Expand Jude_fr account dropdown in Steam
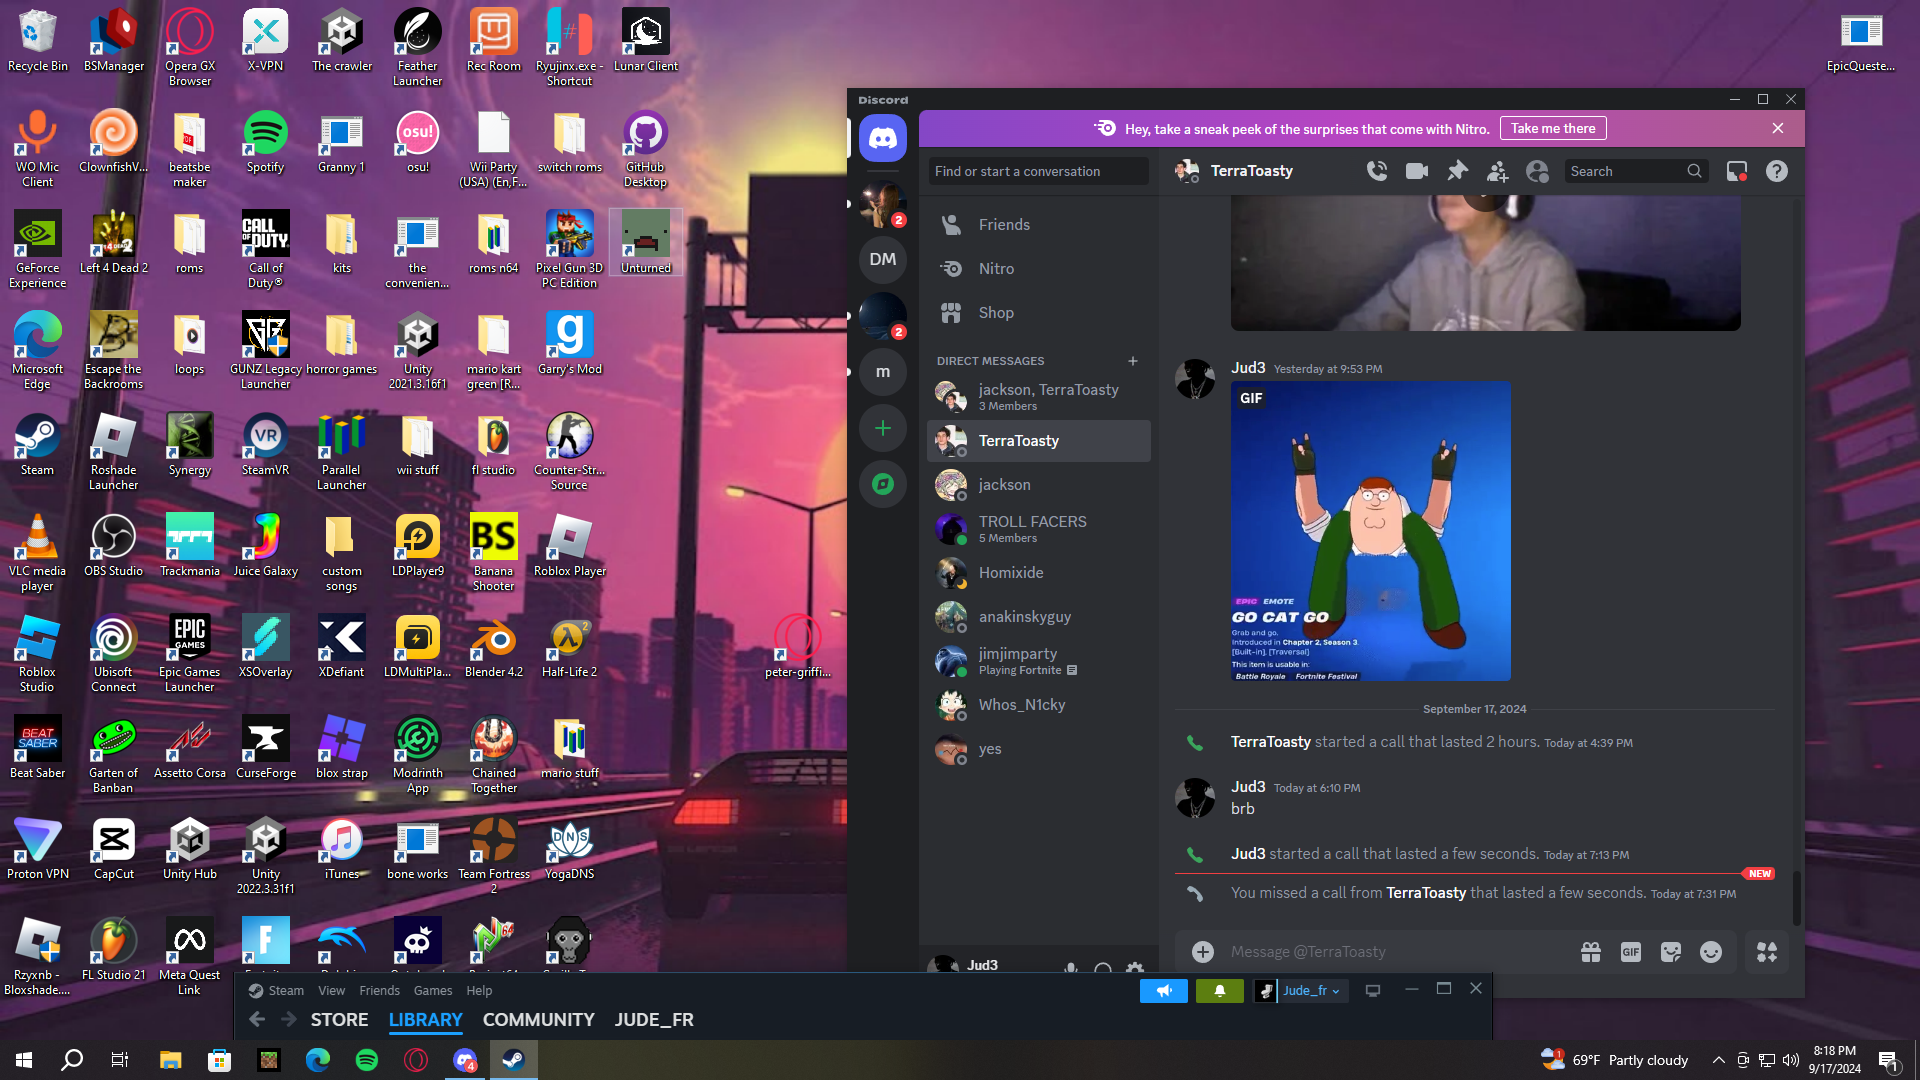This screenshot has width=1920, height=1080. 1310,990
